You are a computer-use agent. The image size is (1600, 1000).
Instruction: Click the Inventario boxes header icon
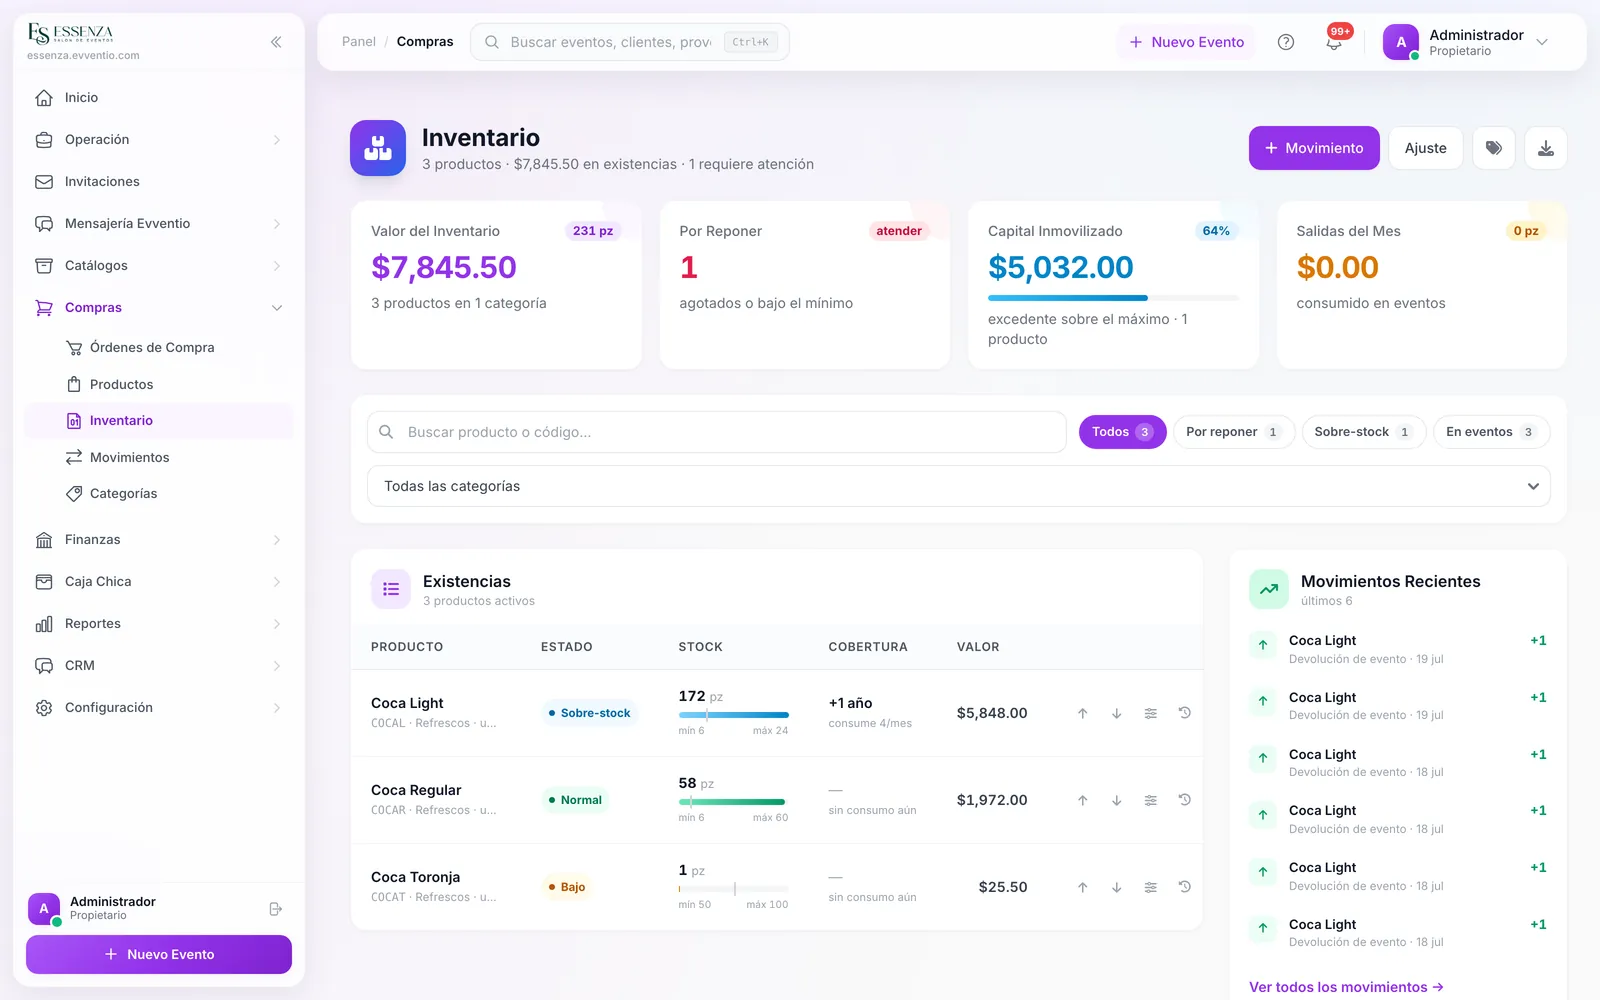[378, 148]
